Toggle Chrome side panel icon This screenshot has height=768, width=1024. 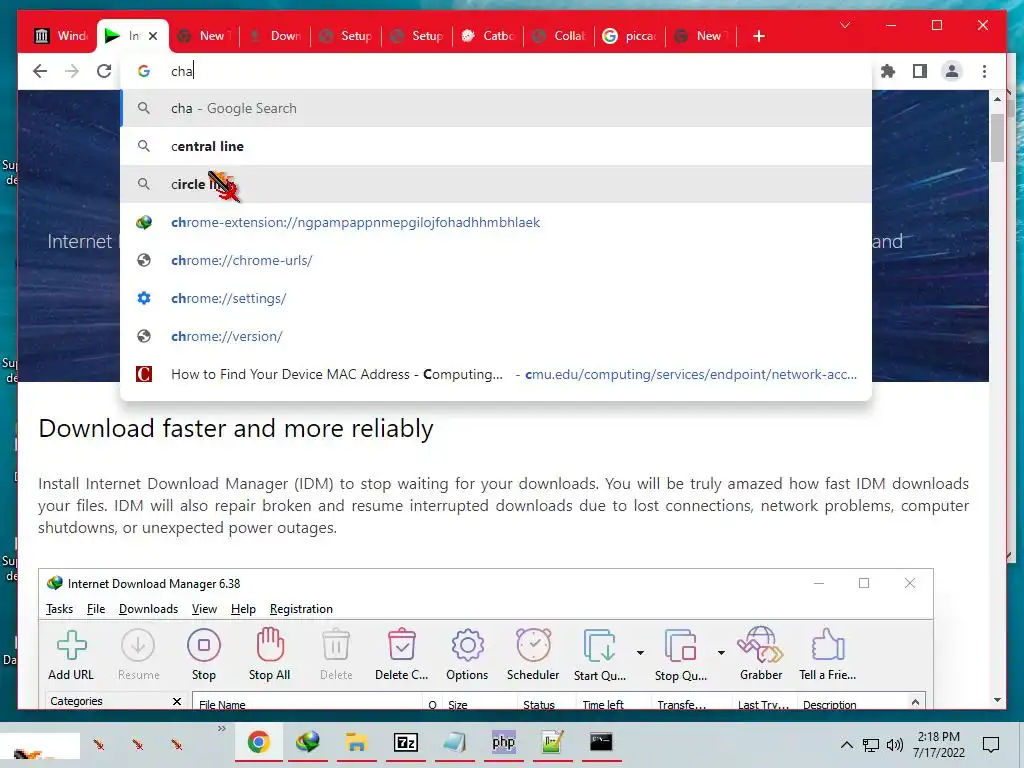[920, 71]
